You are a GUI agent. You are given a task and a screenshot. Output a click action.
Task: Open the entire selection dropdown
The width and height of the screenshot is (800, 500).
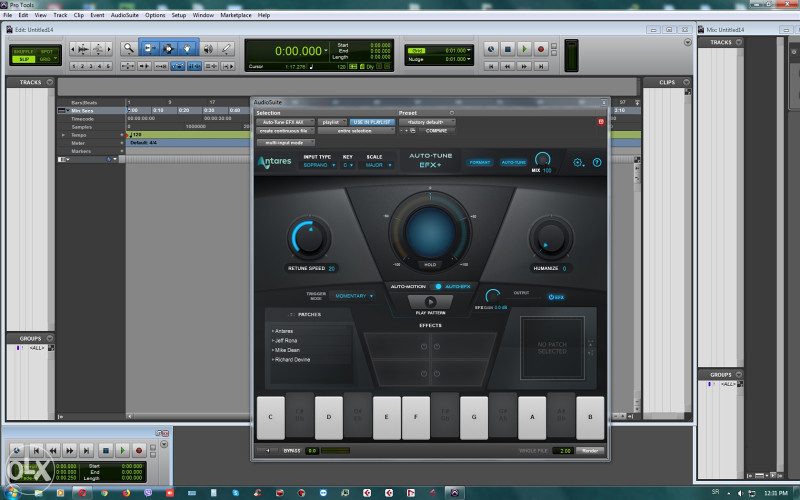(x=356, y=131)
